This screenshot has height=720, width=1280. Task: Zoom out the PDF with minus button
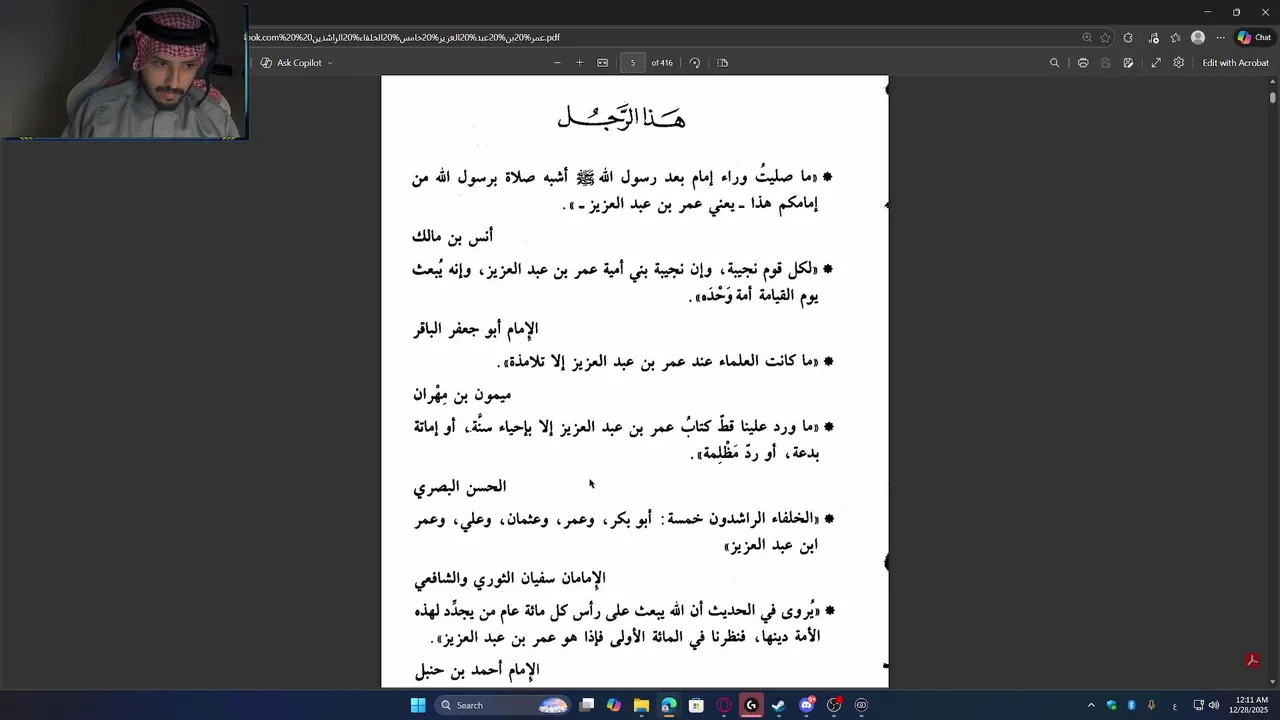coord(557,63)
